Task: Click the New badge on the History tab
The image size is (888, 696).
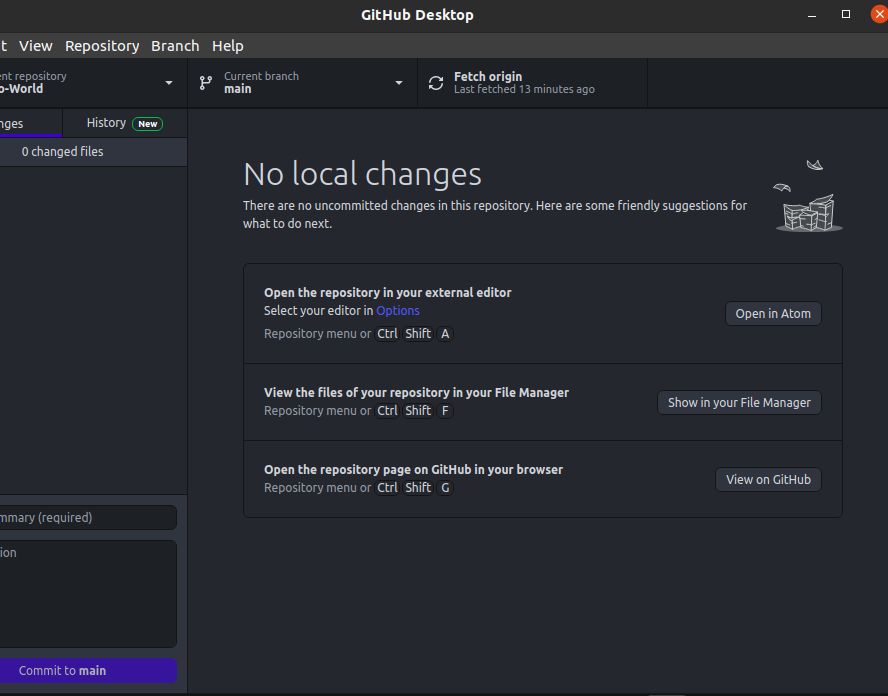Action: 148,123
